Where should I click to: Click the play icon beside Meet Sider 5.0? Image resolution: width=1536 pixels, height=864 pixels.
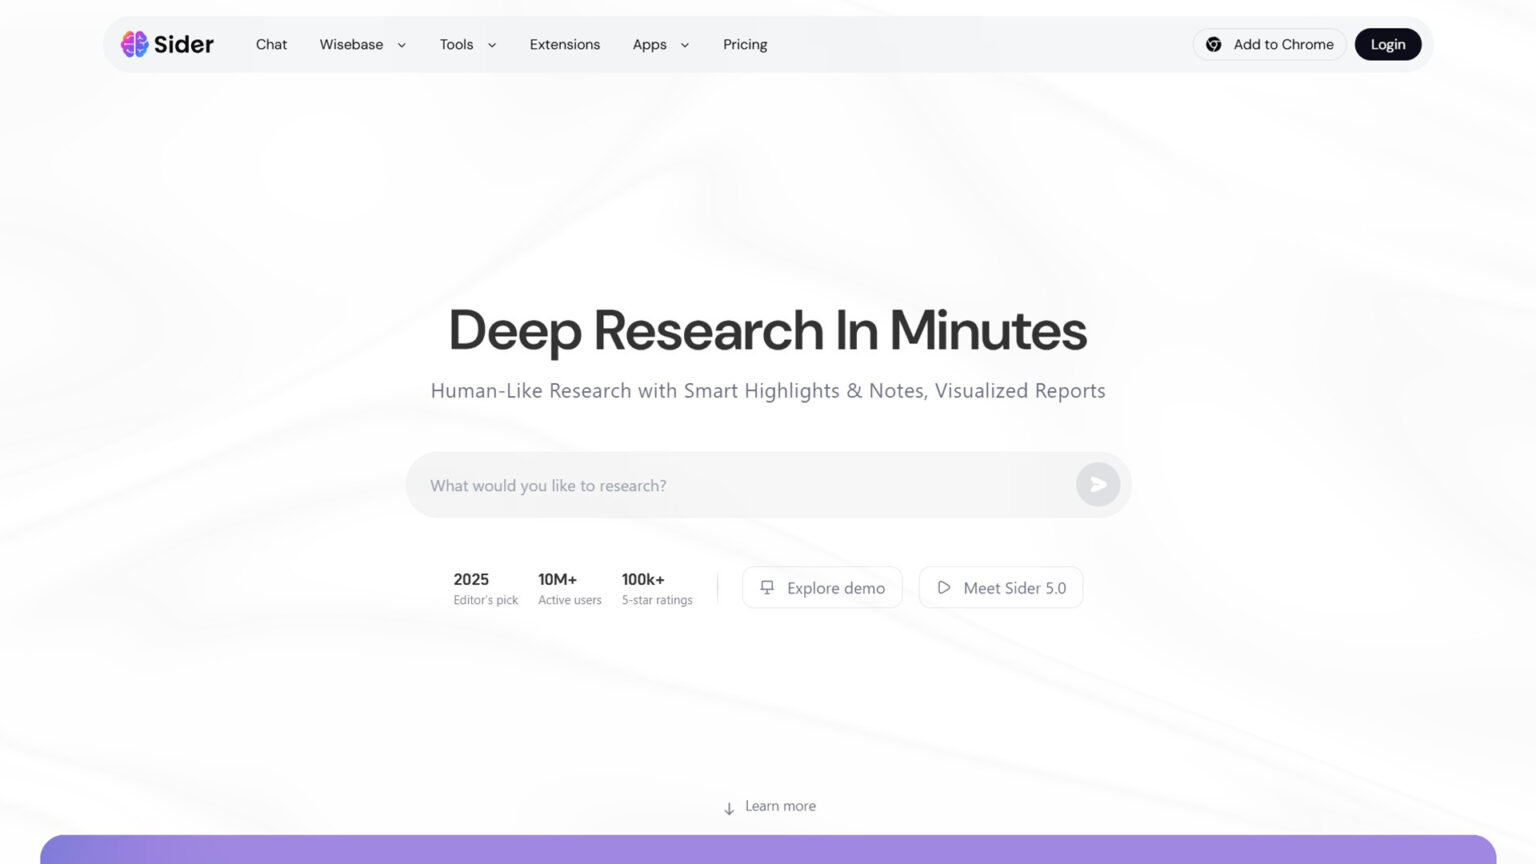(943, 588)
